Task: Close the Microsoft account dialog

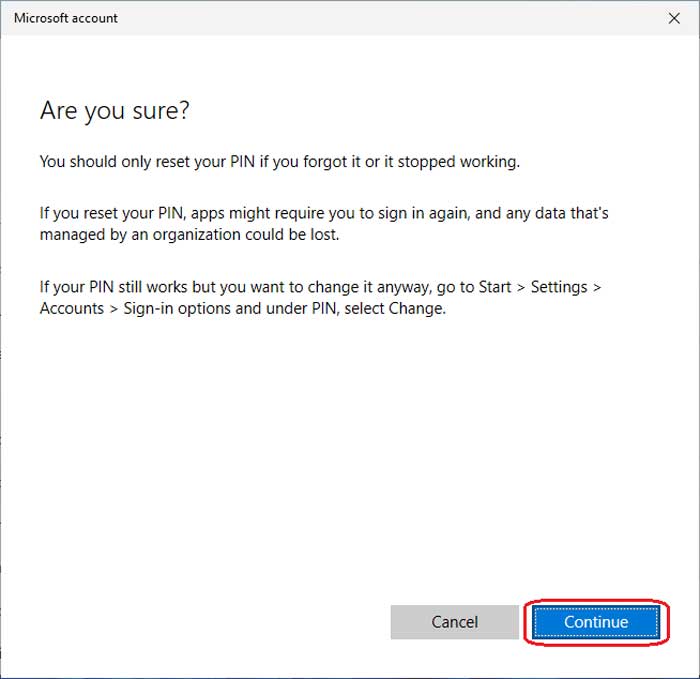Action: coord(674,18)
